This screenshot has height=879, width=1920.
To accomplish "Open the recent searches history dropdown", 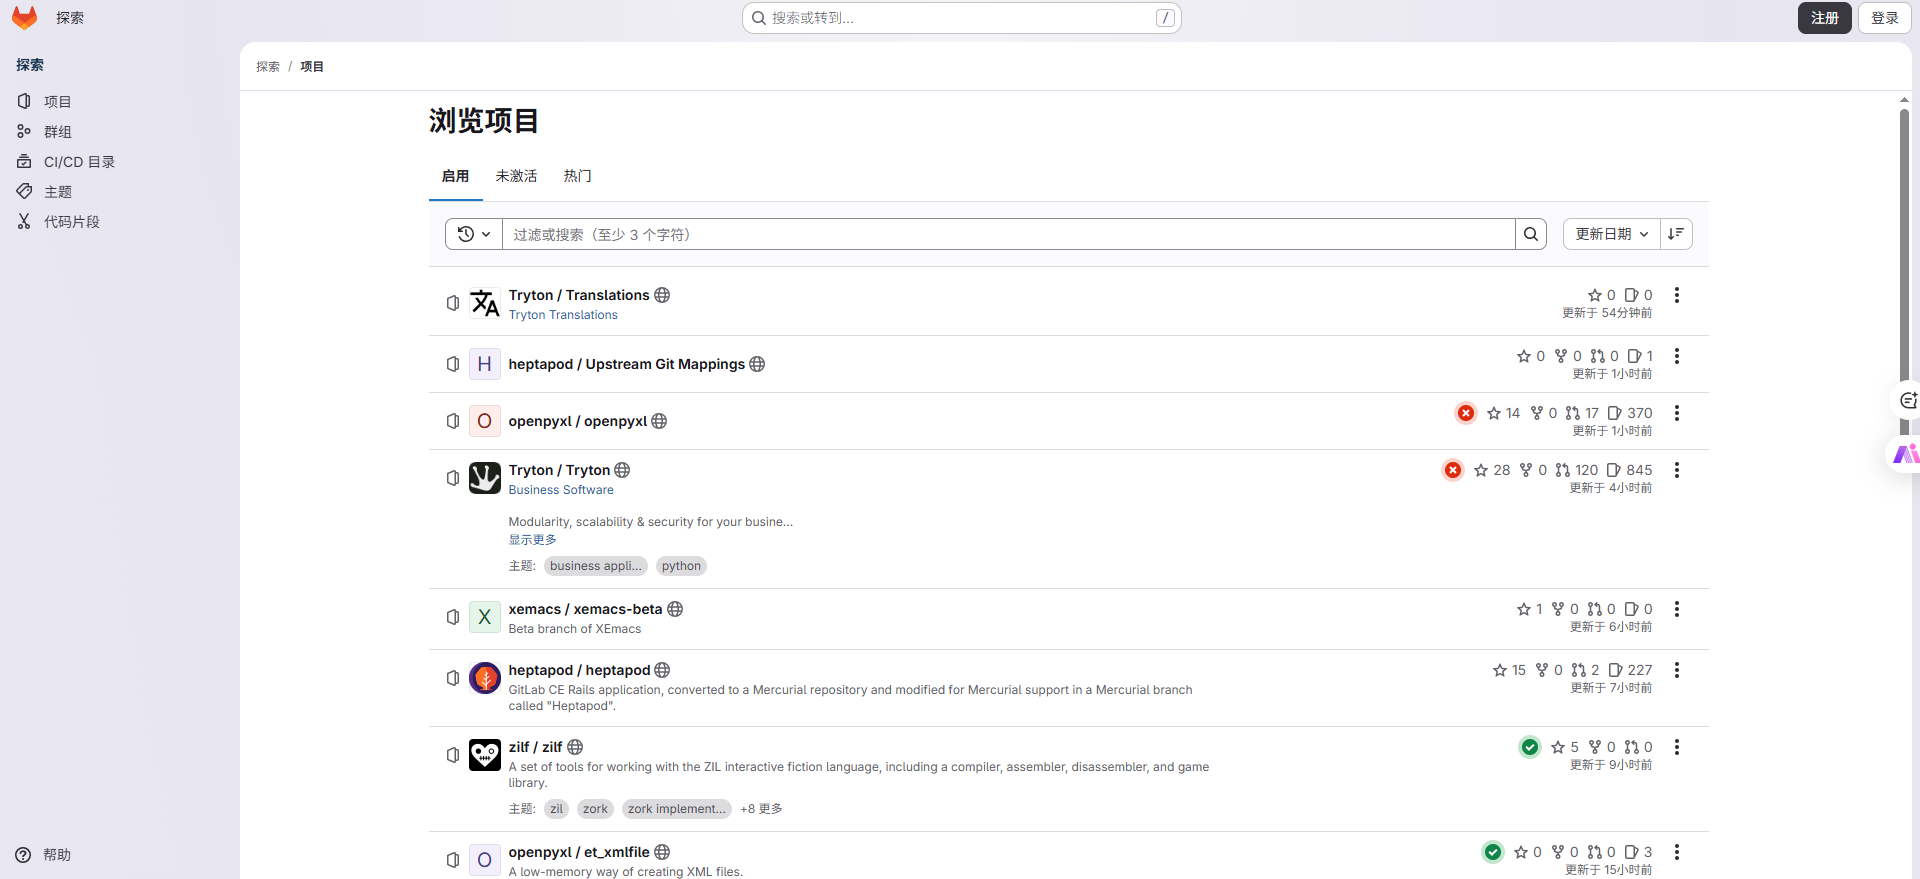I will point(474,234).
